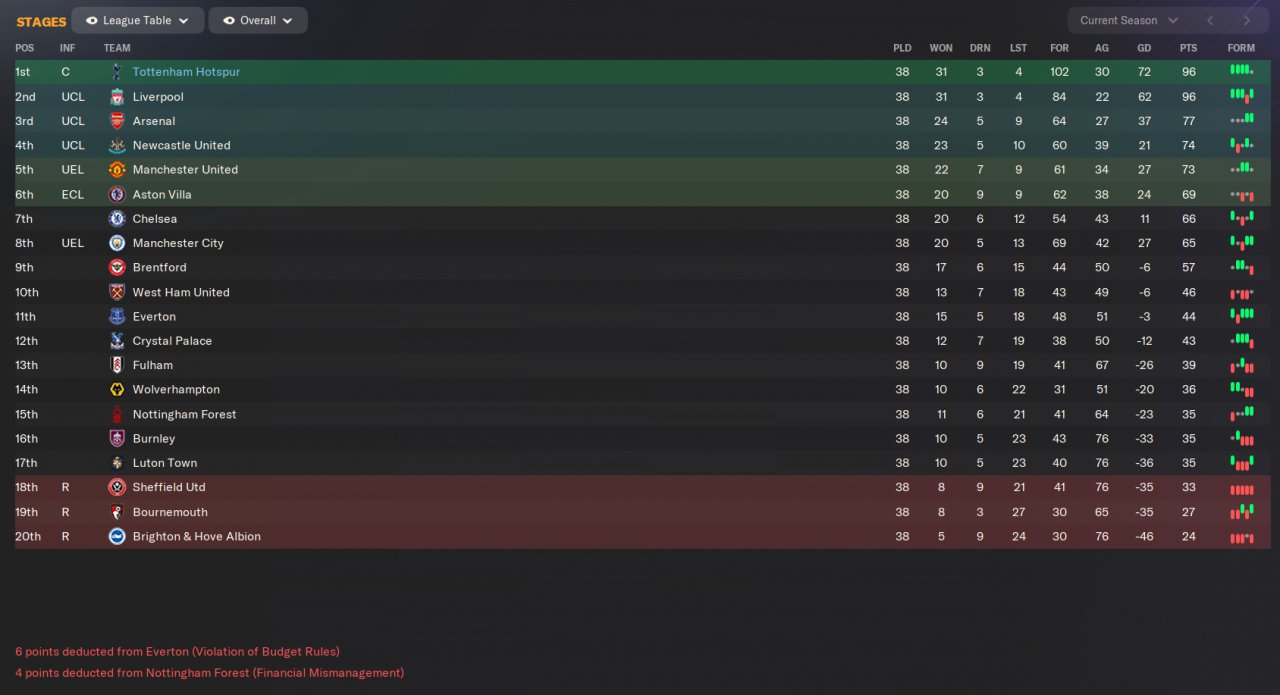Expand the Current Season selector
This screenshot has height=695, width=1280.
coord(1129,20)
